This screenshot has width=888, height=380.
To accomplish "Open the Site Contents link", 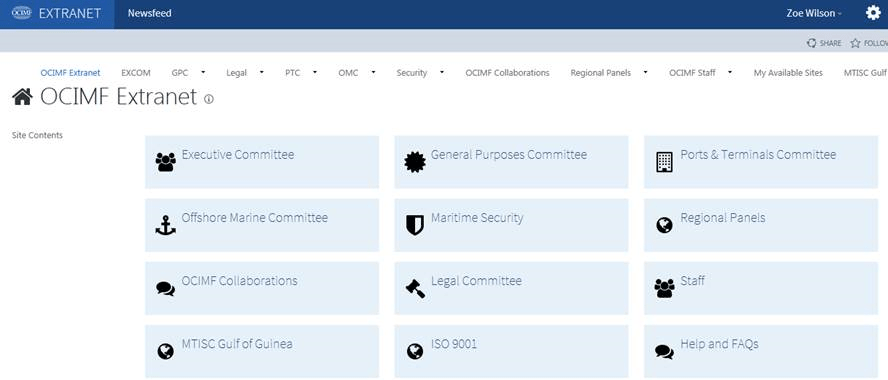I will [x=37, y=135].
